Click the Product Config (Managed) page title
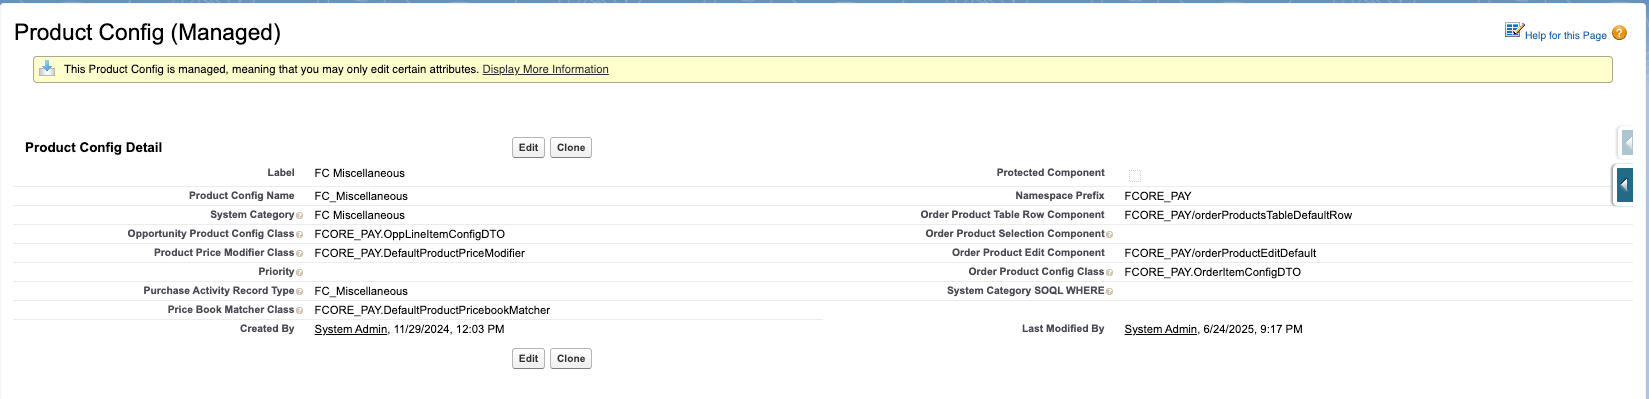 pyautogui.click(x=147, y=32)
